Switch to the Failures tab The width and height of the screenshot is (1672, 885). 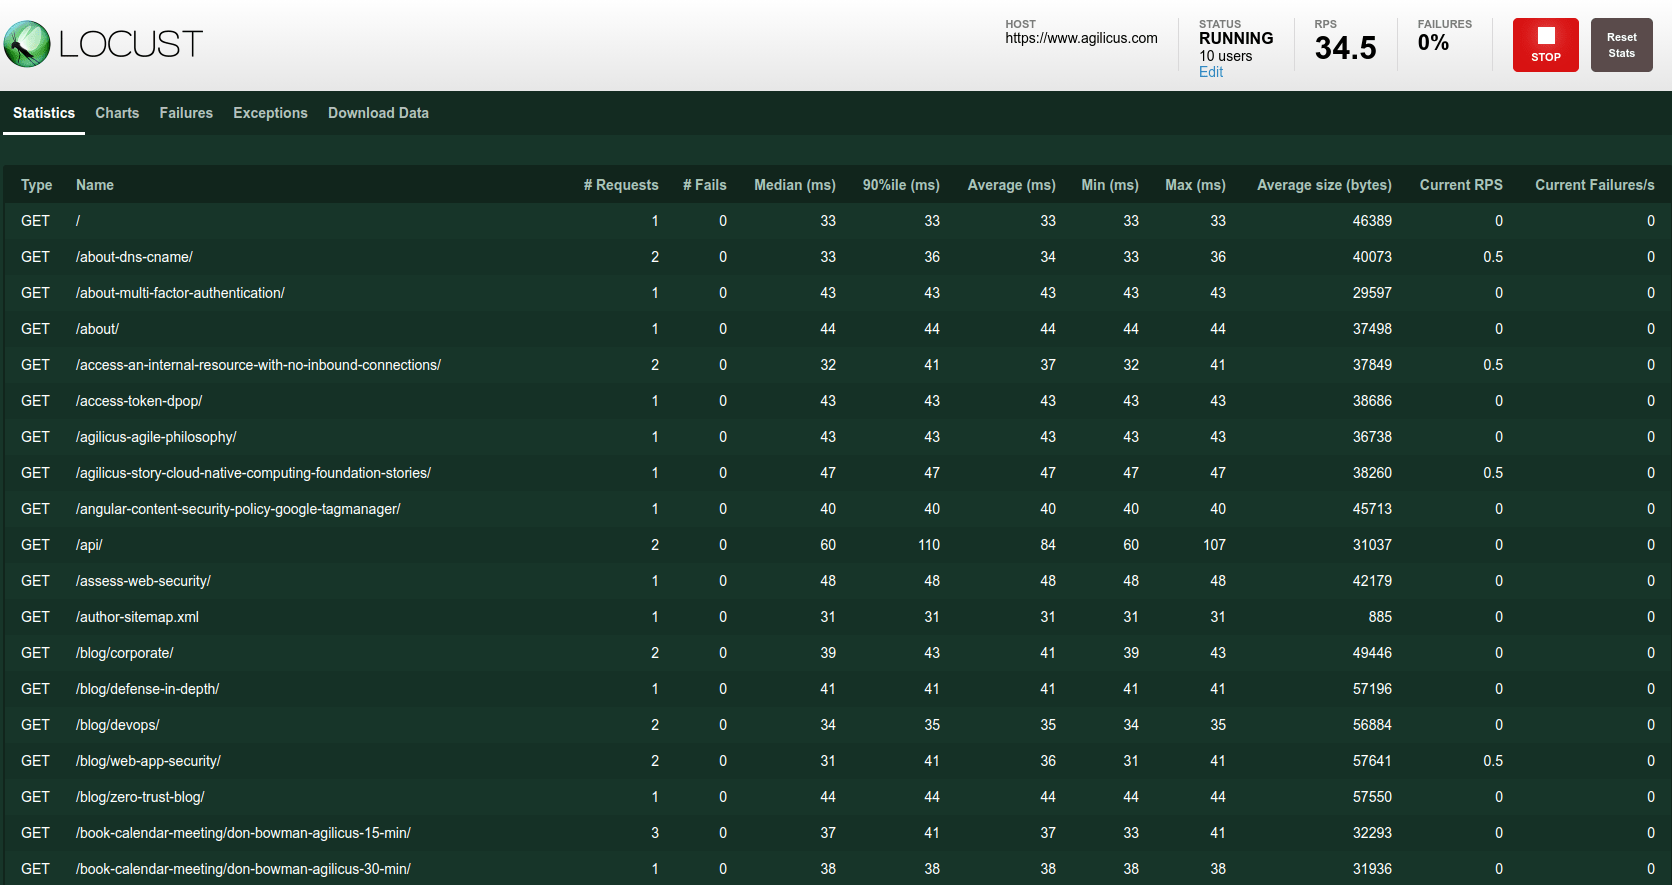pos(186,113)
